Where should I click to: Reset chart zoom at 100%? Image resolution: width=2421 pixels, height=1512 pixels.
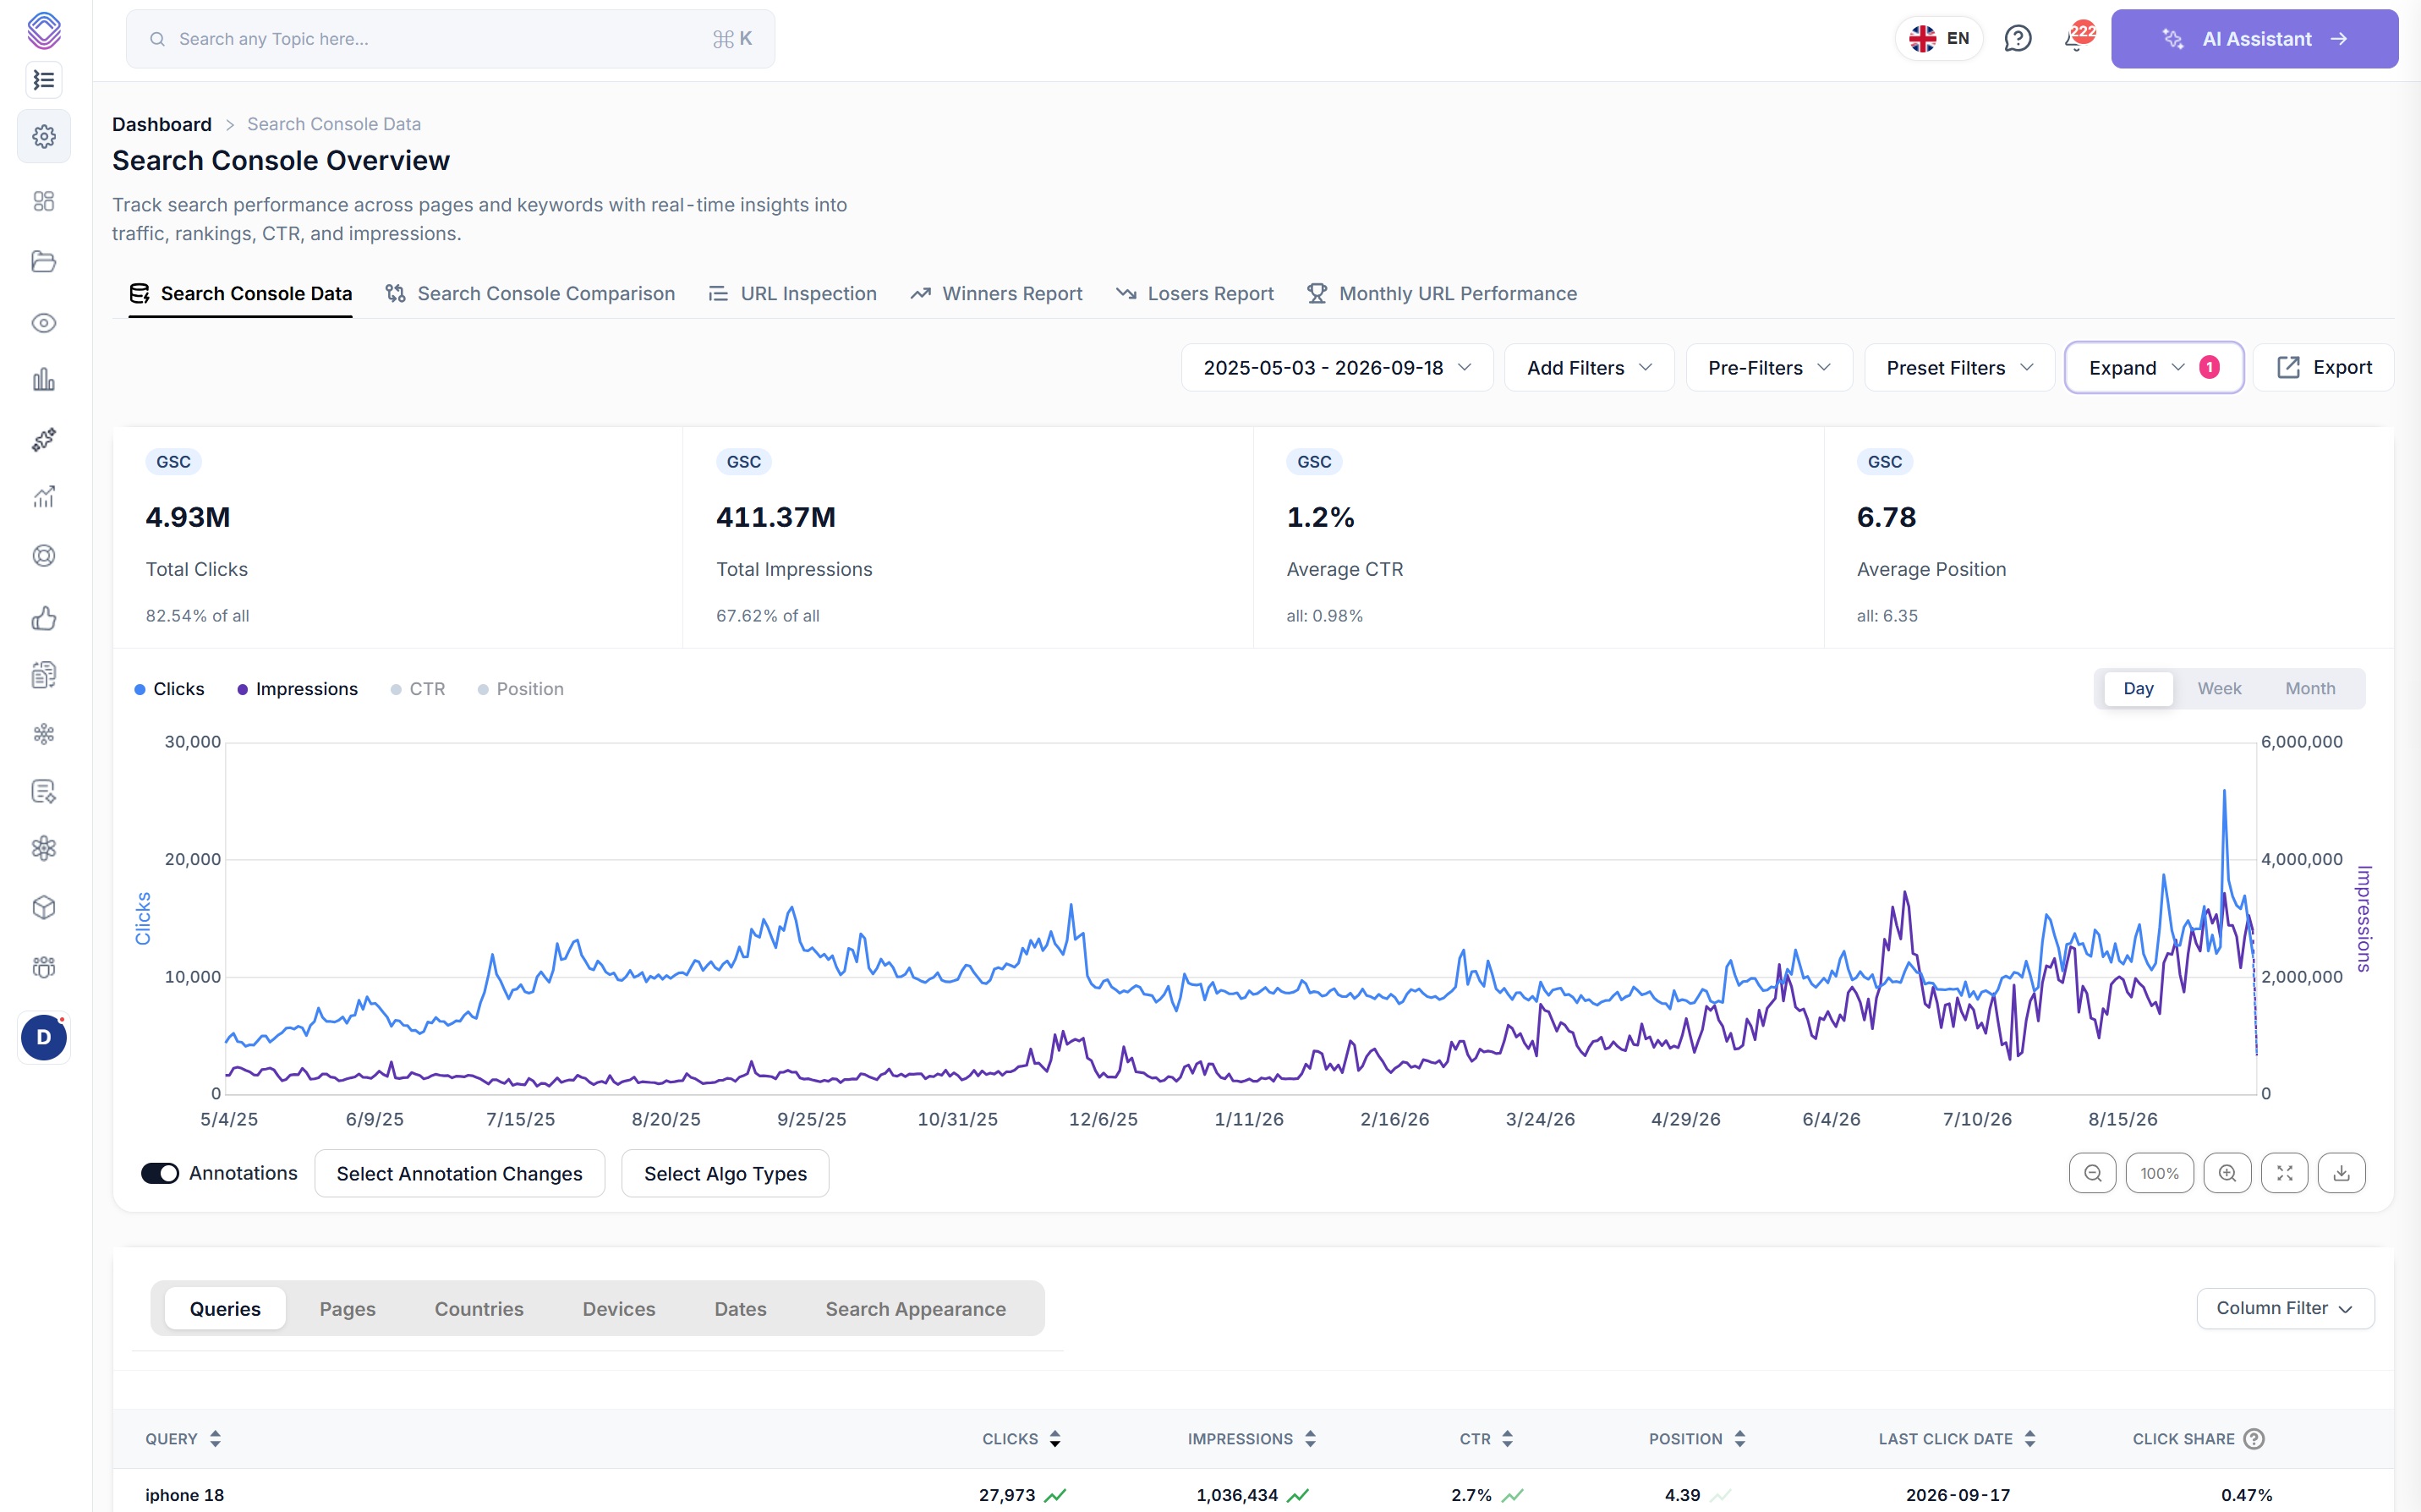[2159, 1173]
